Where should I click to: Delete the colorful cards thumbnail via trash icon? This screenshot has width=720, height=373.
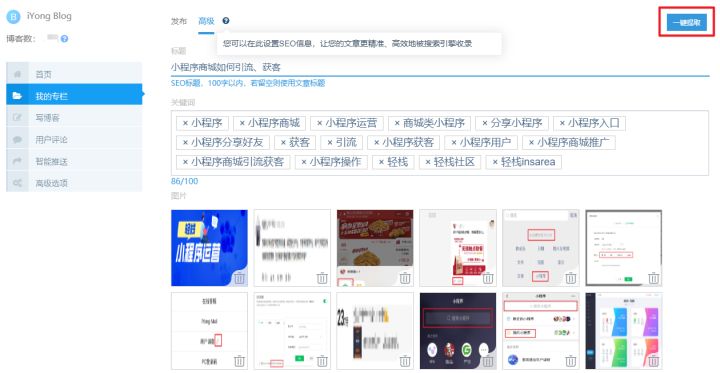click(x=653, y=361)
